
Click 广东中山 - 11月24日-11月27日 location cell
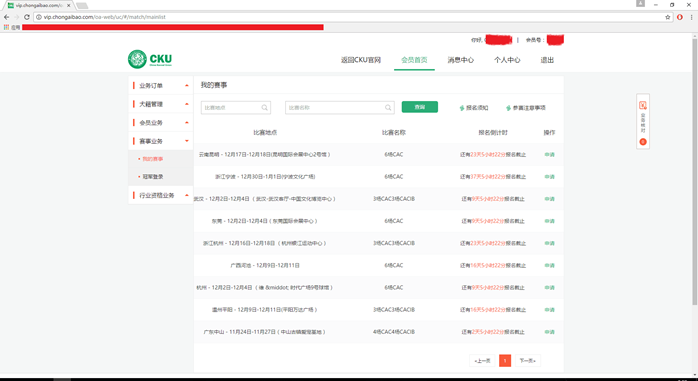[x=264, y=332]
